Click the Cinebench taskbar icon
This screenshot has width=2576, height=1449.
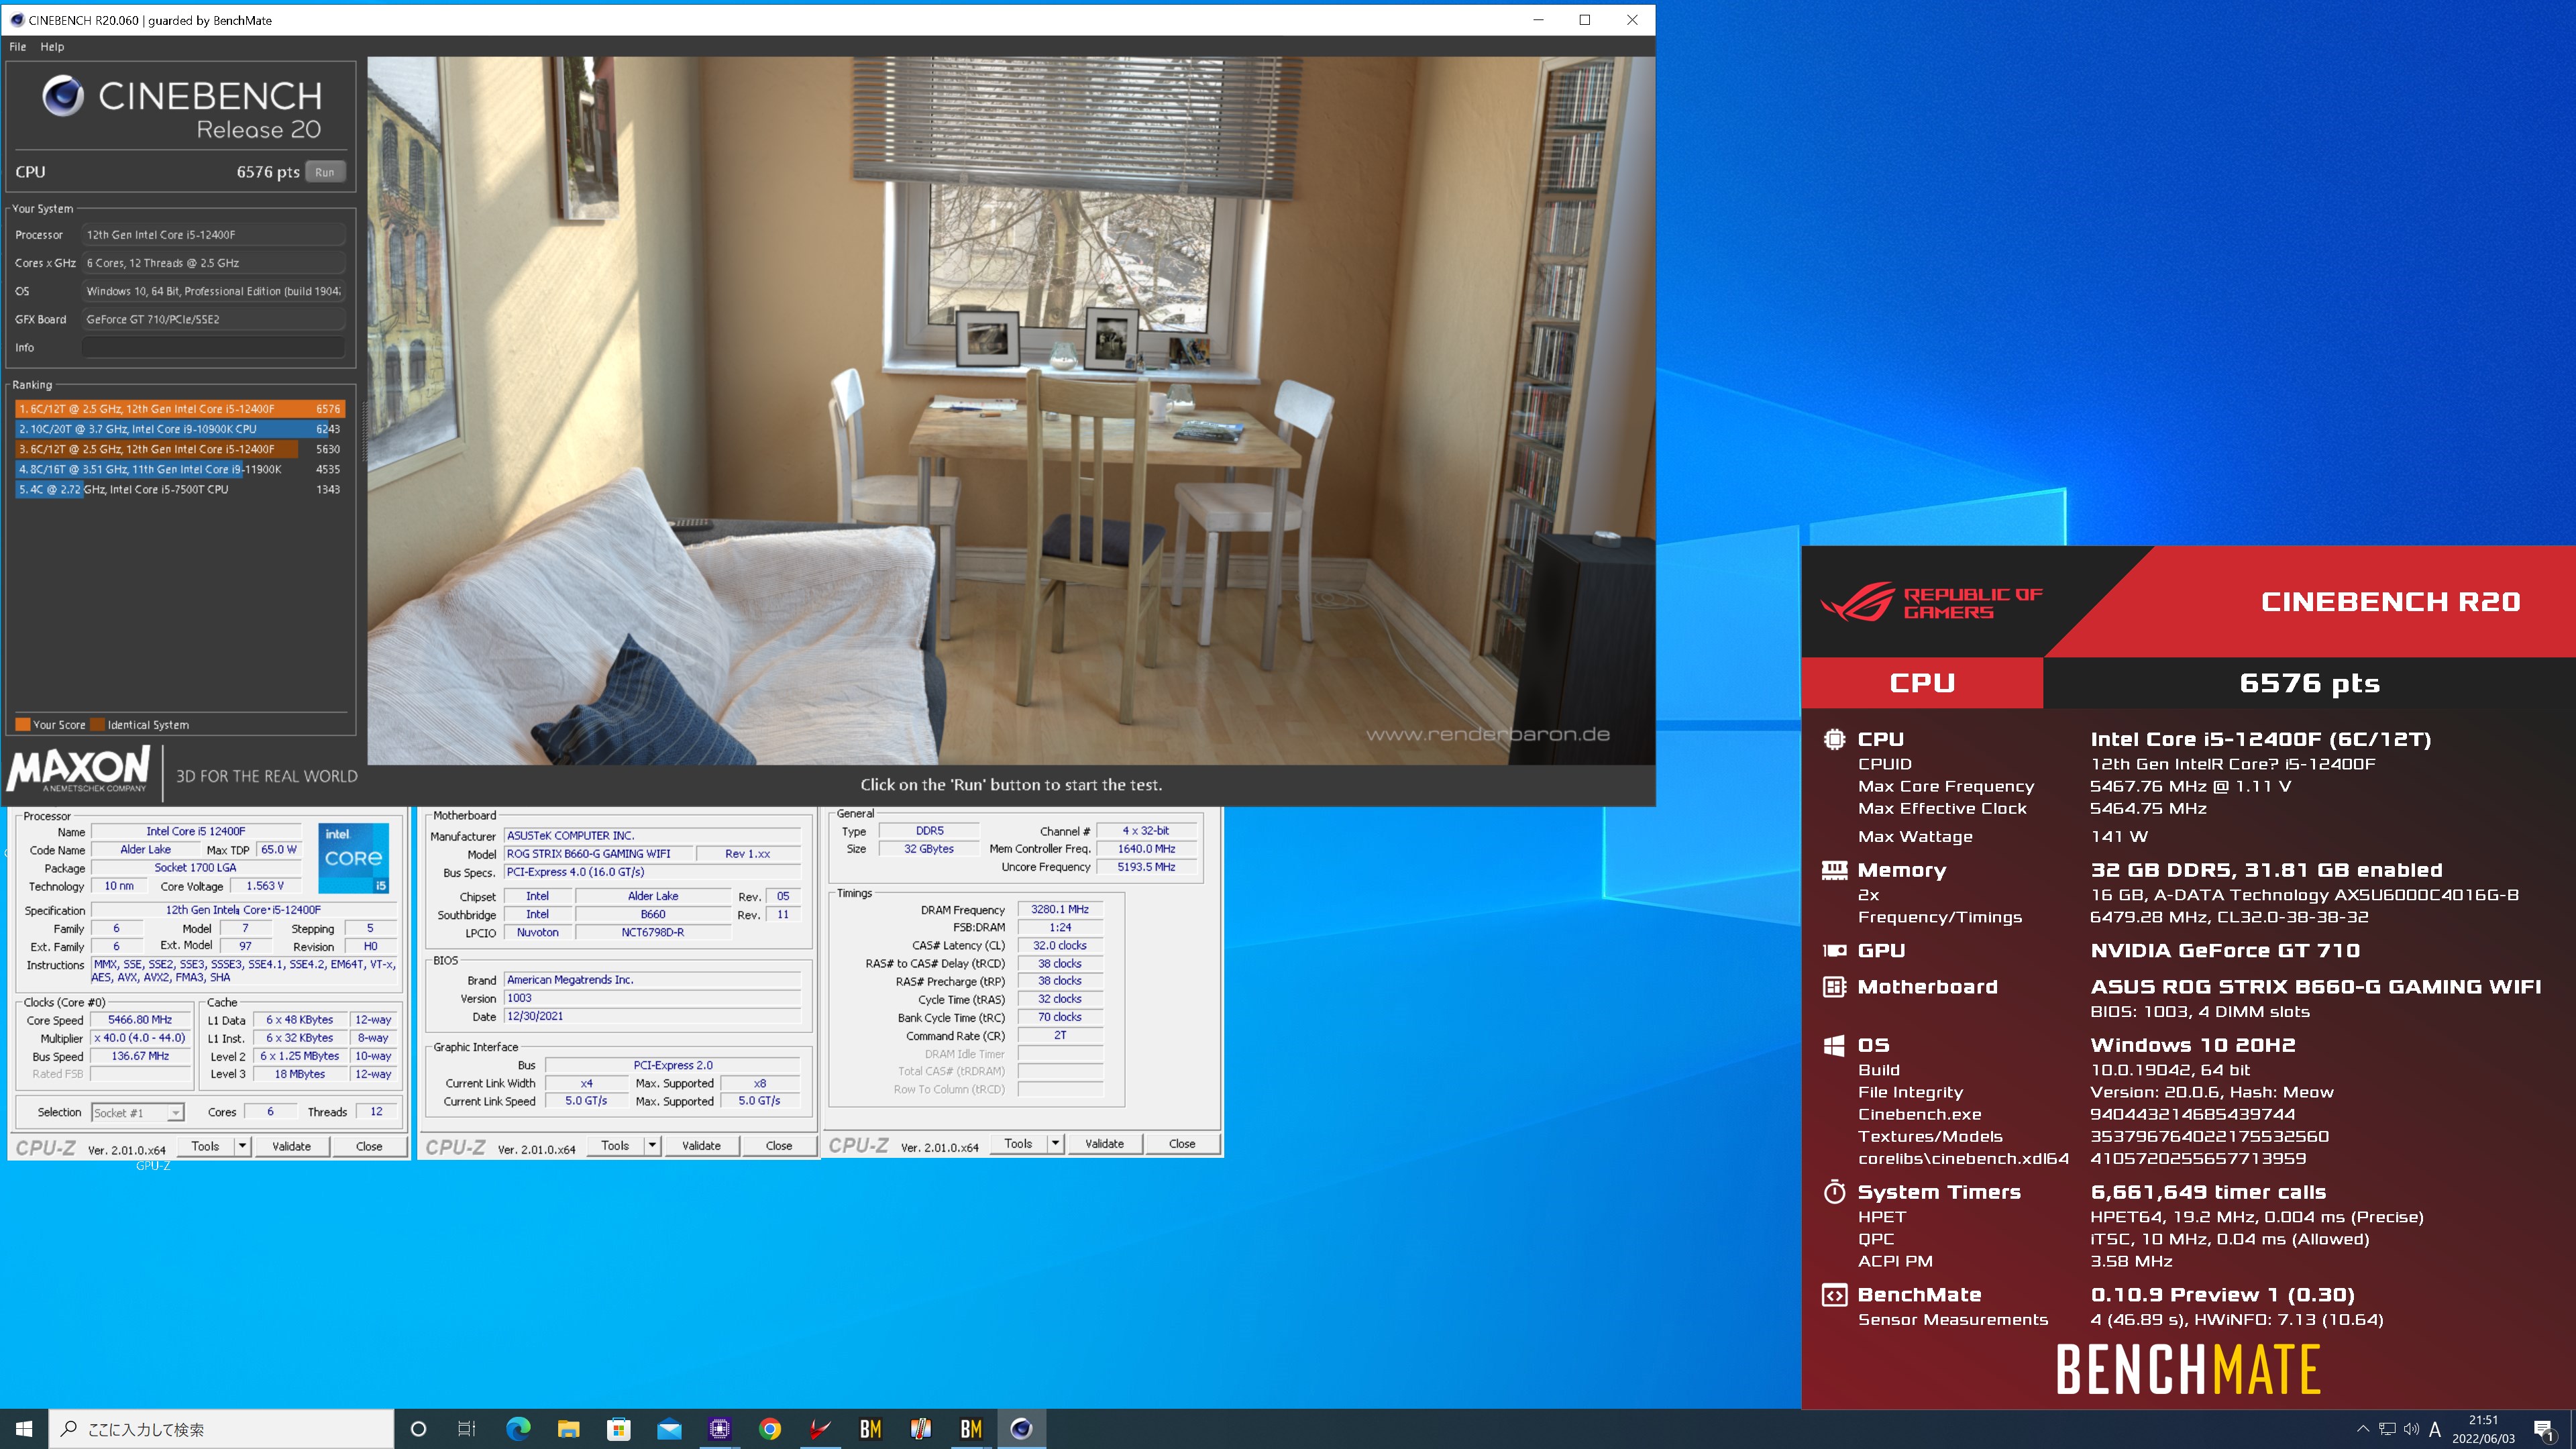tap(1021, 1429)
